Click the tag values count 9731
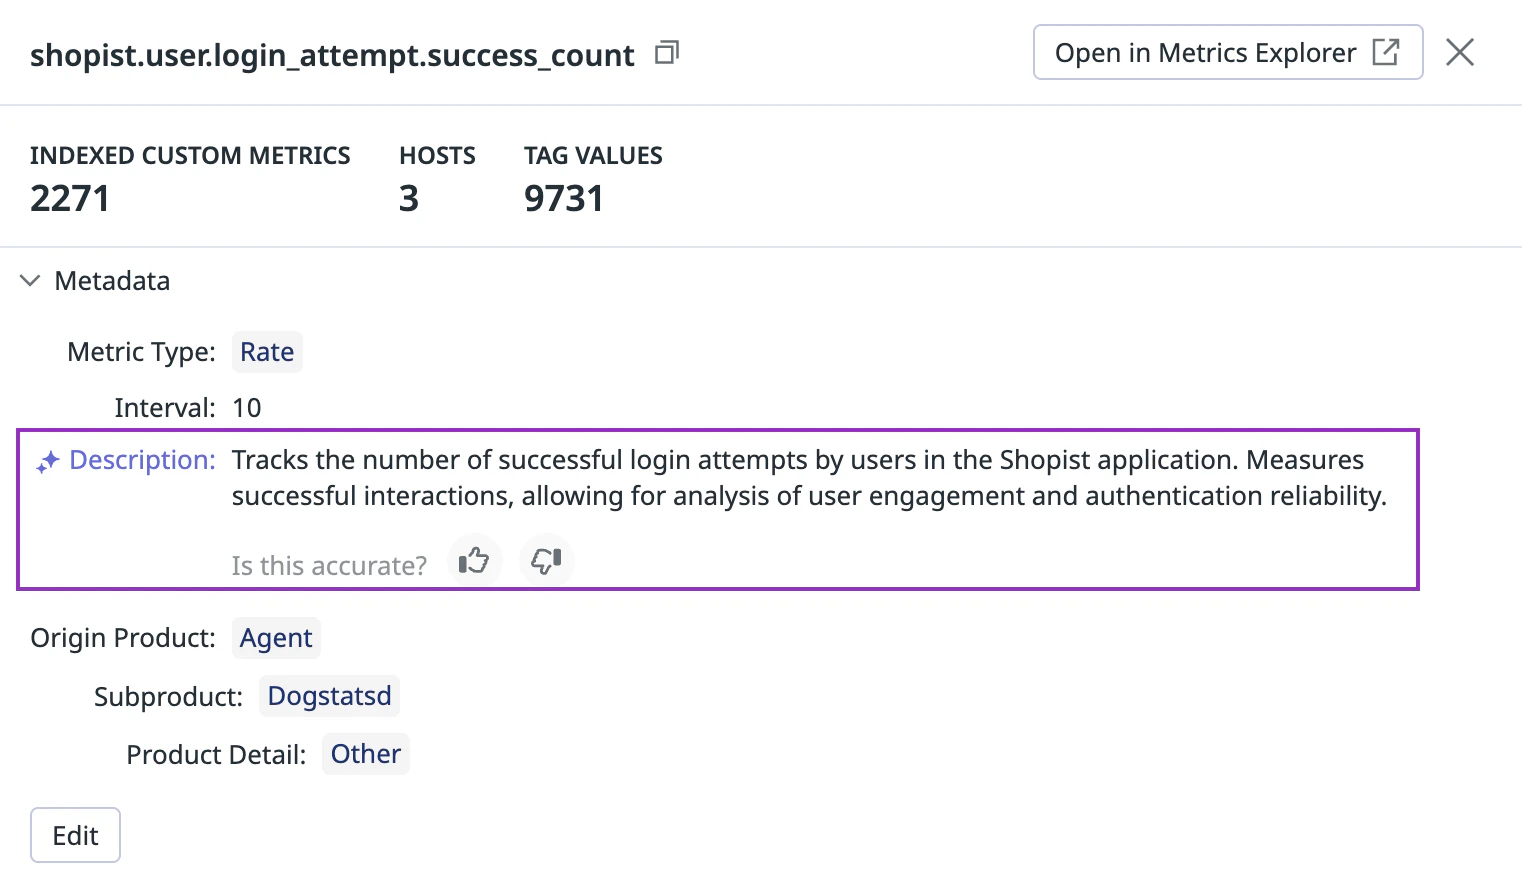The height and width of the screenshot is (890, 1522). point(564,199)
